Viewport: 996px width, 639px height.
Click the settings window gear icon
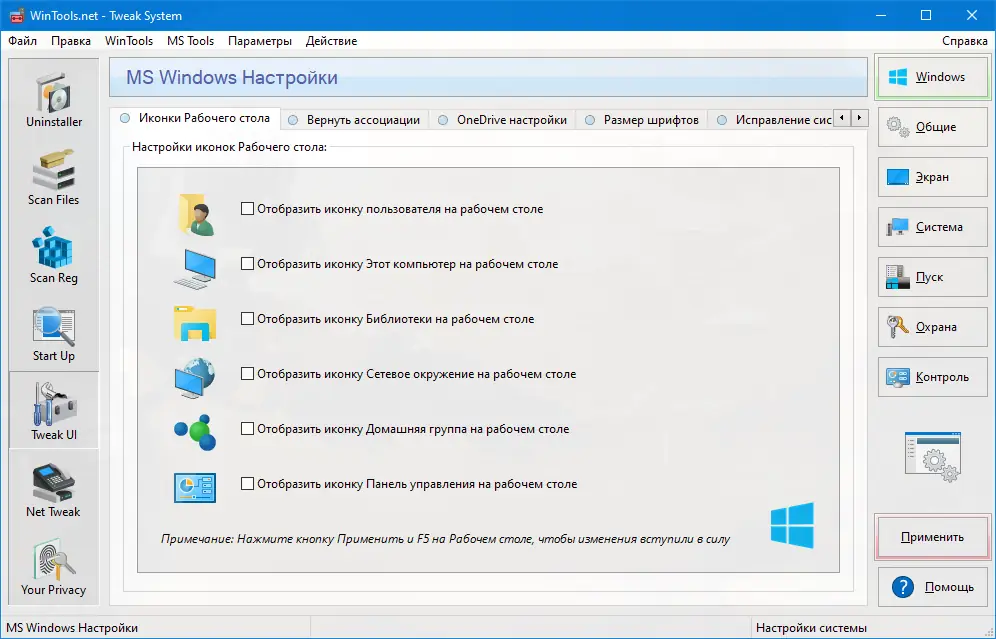tap(932, 457)
